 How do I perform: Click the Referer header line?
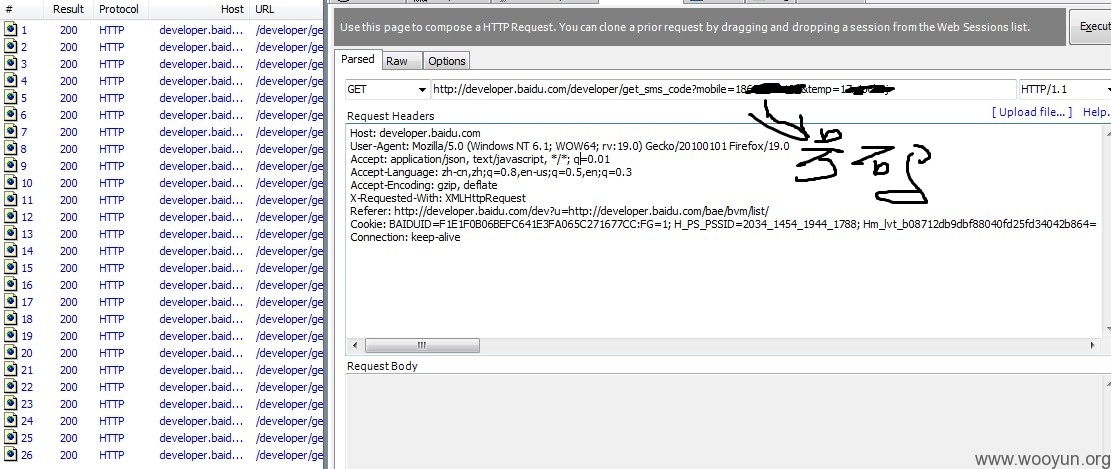(560, 211)
